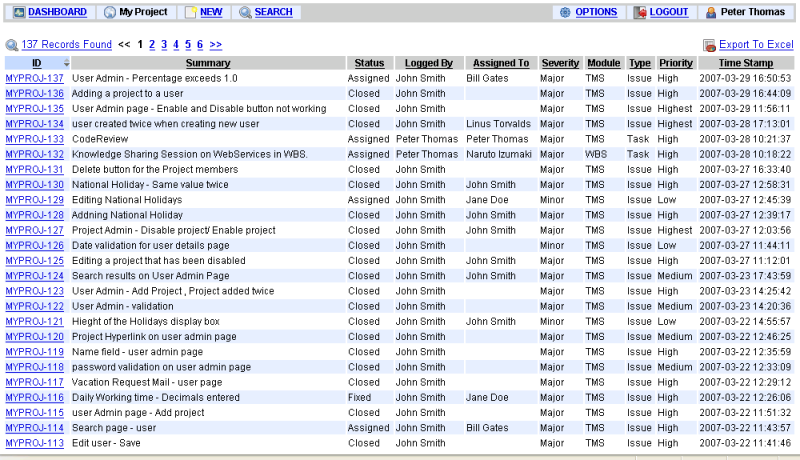Image resolution: width=800 pixels, height=460 pixels.
Task: Click the LOGOUT link
Action: click(x=669, y=12)
